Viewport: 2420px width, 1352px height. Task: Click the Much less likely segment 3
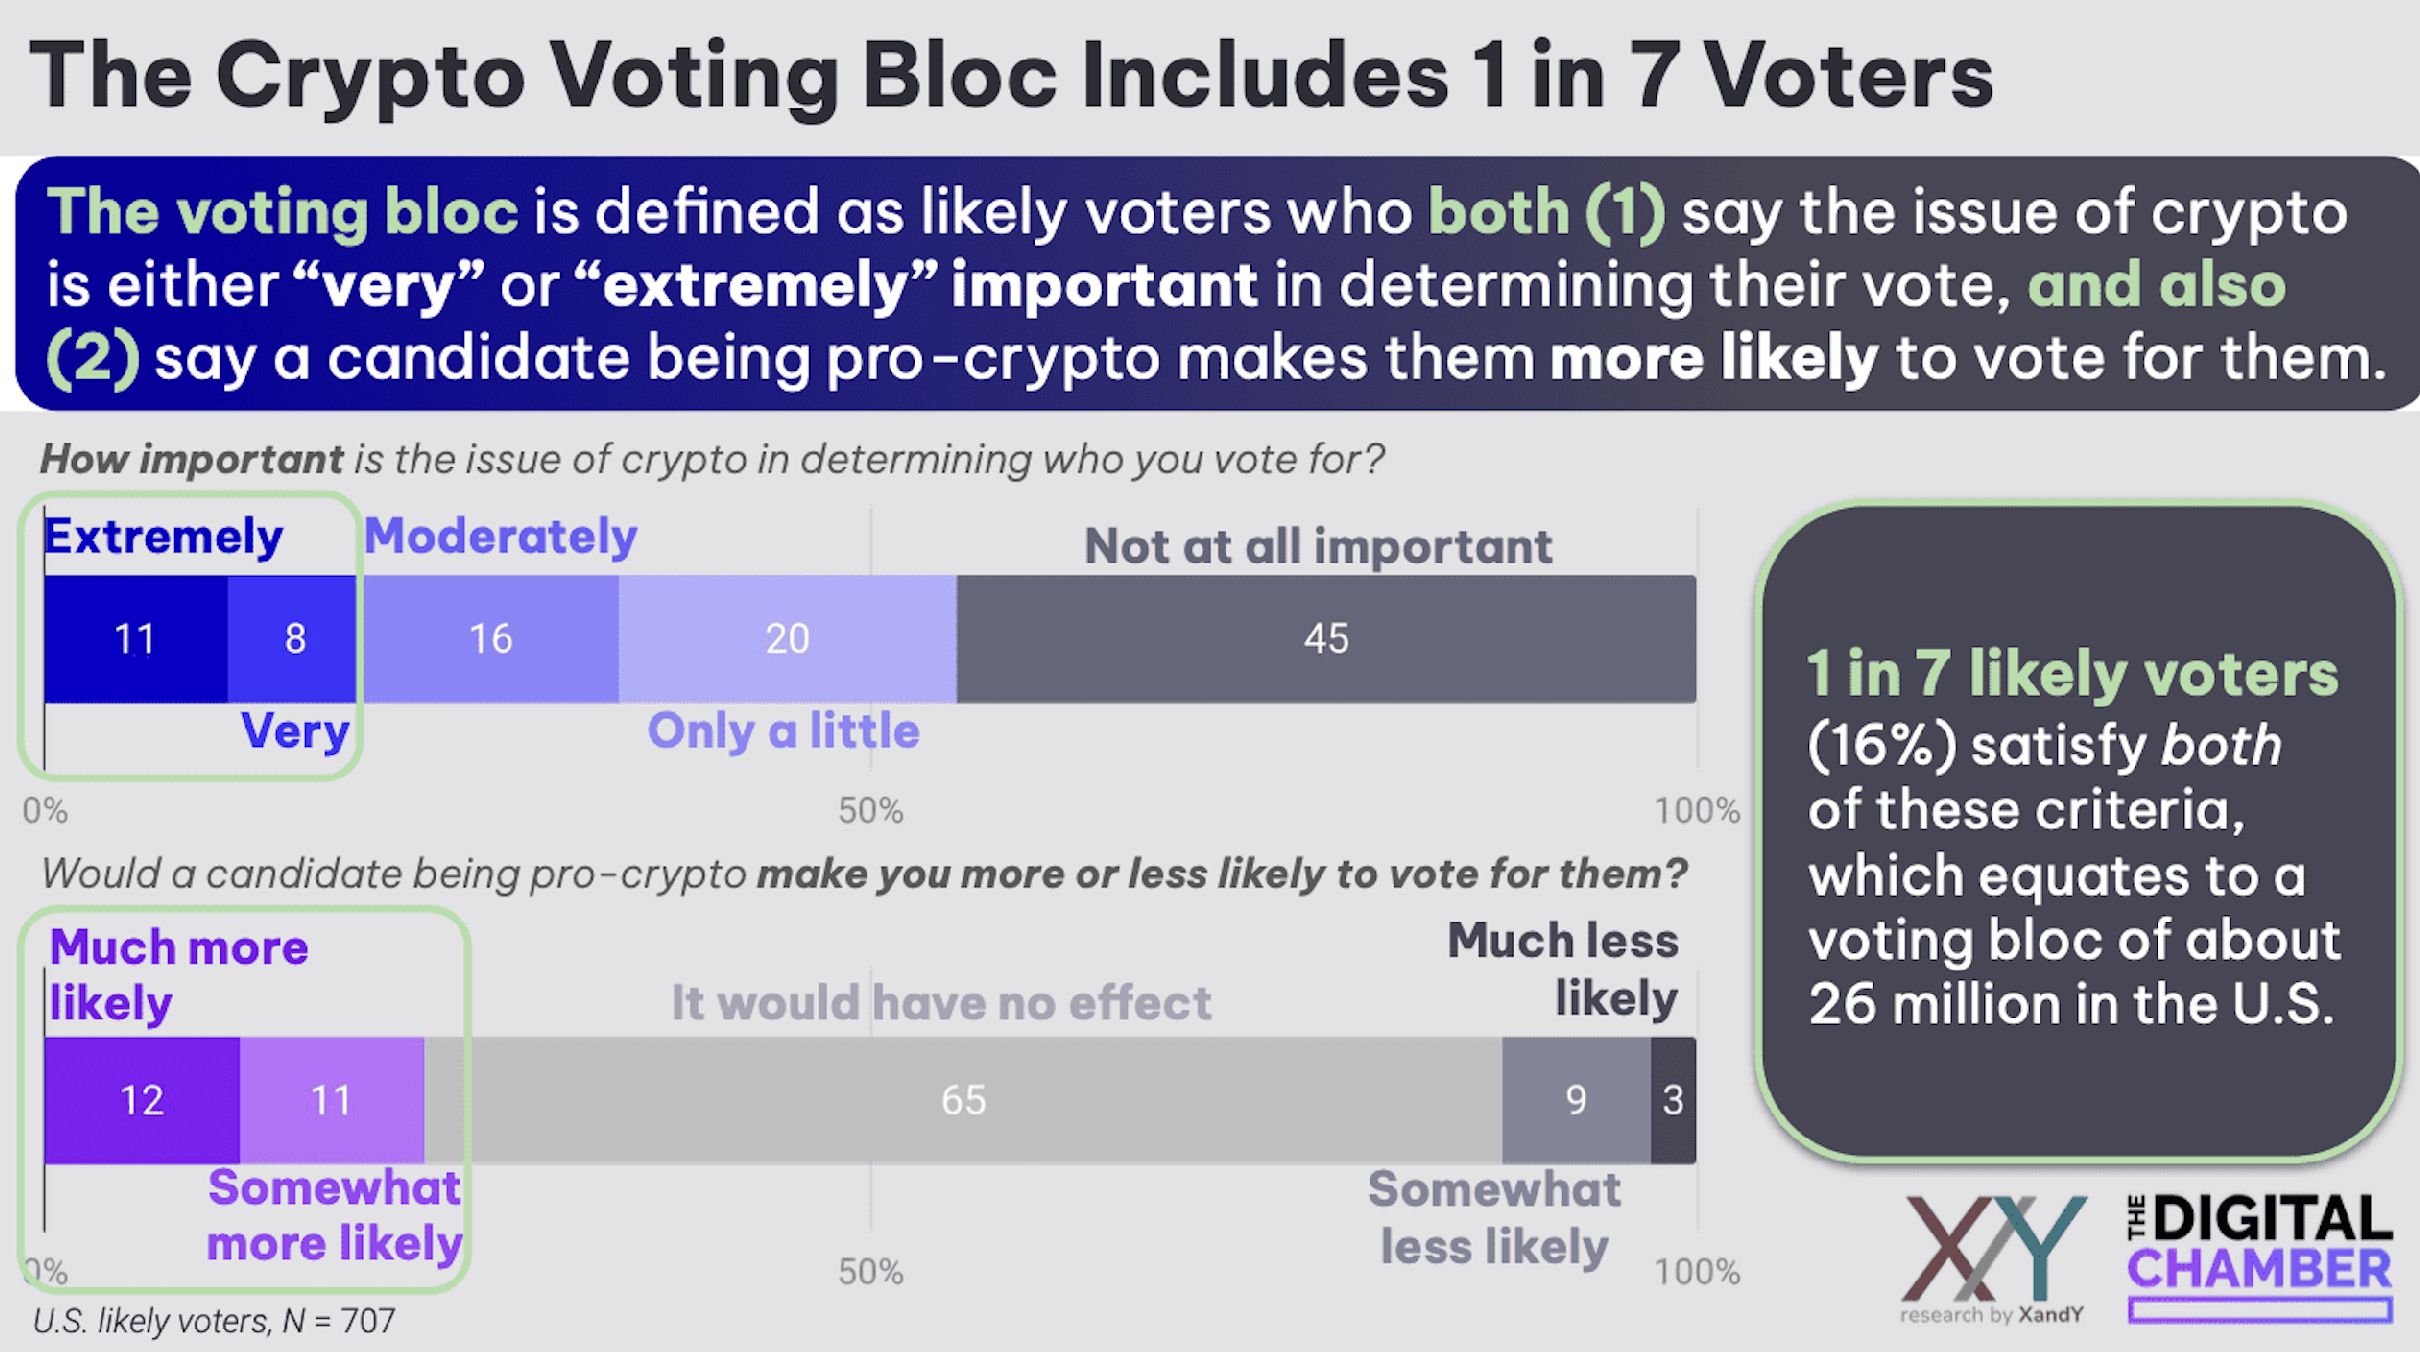pyautogui.click(x=1673, y=1100)
